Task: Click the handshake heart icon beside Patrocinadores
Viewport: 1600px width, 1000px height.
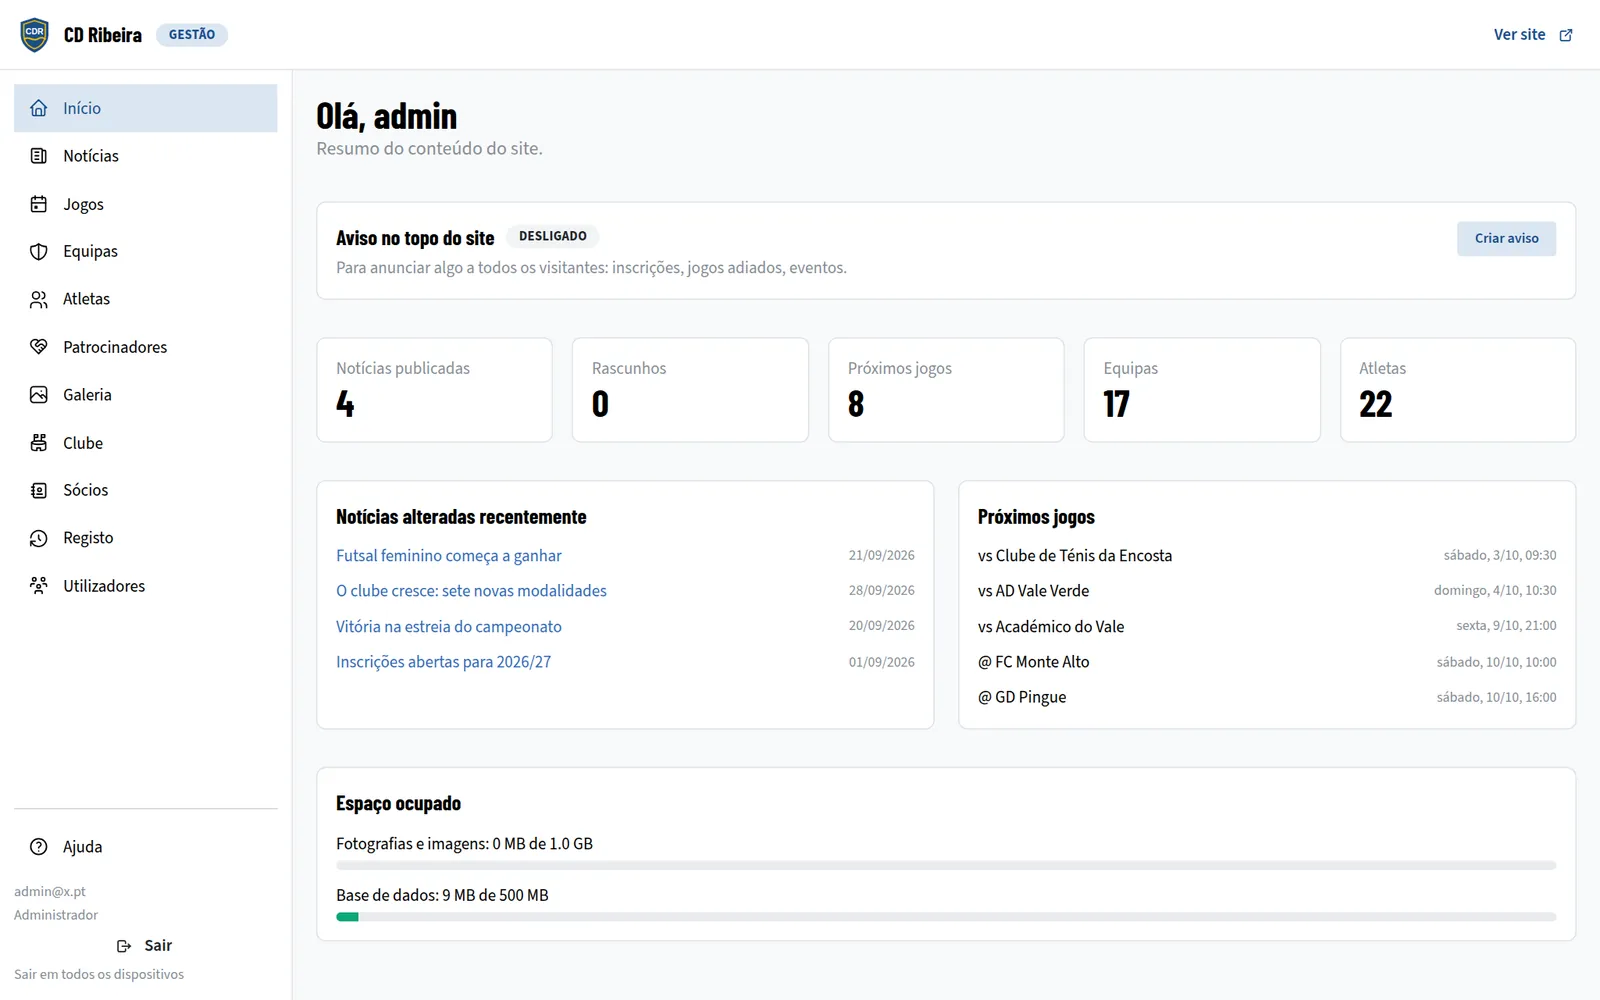Action: click(39, 347)
